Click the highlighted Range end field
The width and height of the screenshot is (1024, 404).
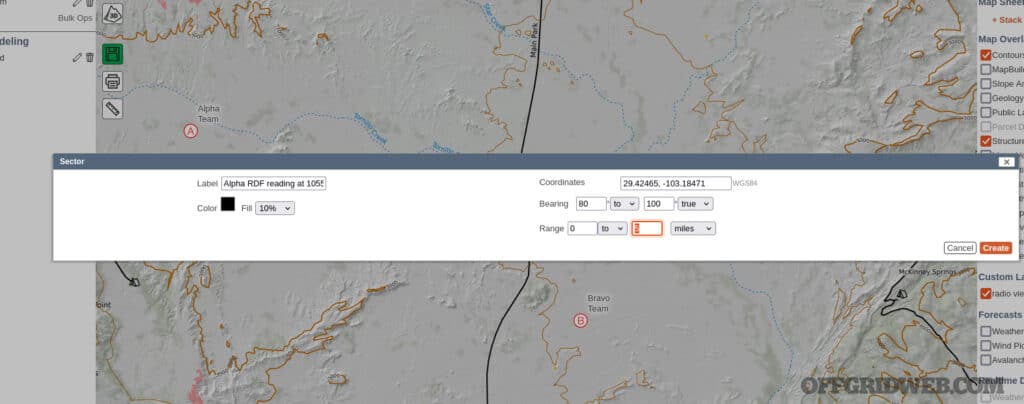[647, 228]
